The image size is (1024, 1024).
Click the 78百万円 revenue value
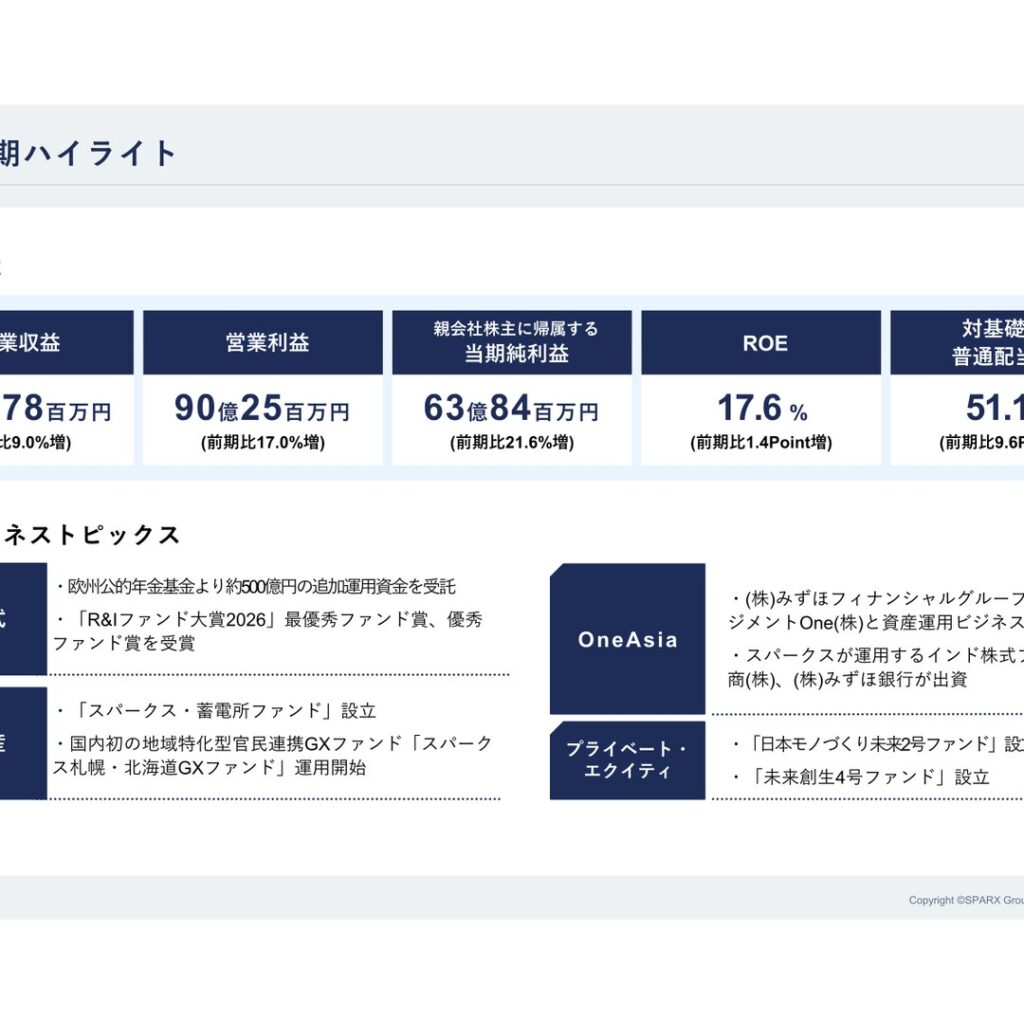56,408
